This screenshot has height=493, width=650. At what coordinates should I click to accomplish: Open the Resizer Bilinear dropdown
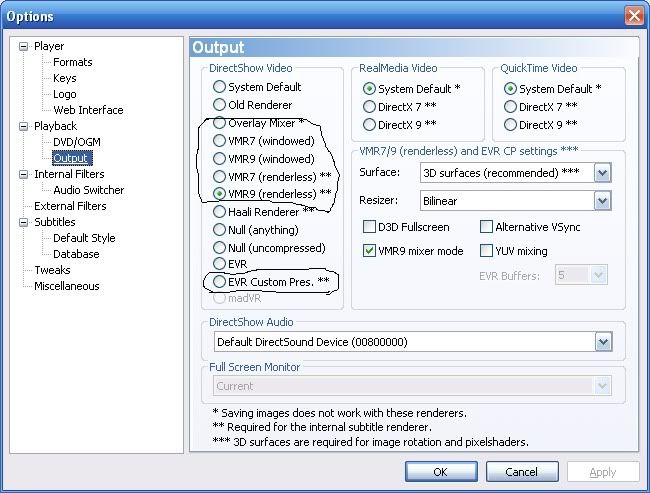click(x=602, y=201)
